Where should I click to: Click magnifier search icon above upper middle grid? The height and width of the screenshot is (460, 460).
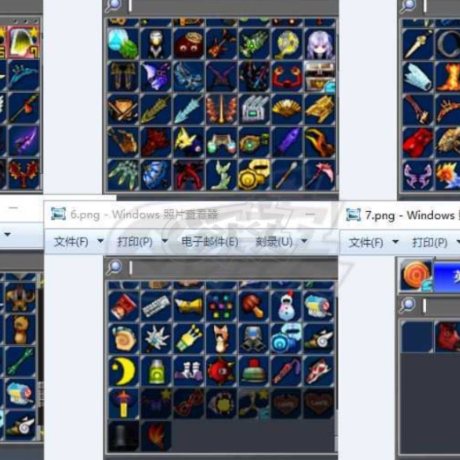pos(113,6)
